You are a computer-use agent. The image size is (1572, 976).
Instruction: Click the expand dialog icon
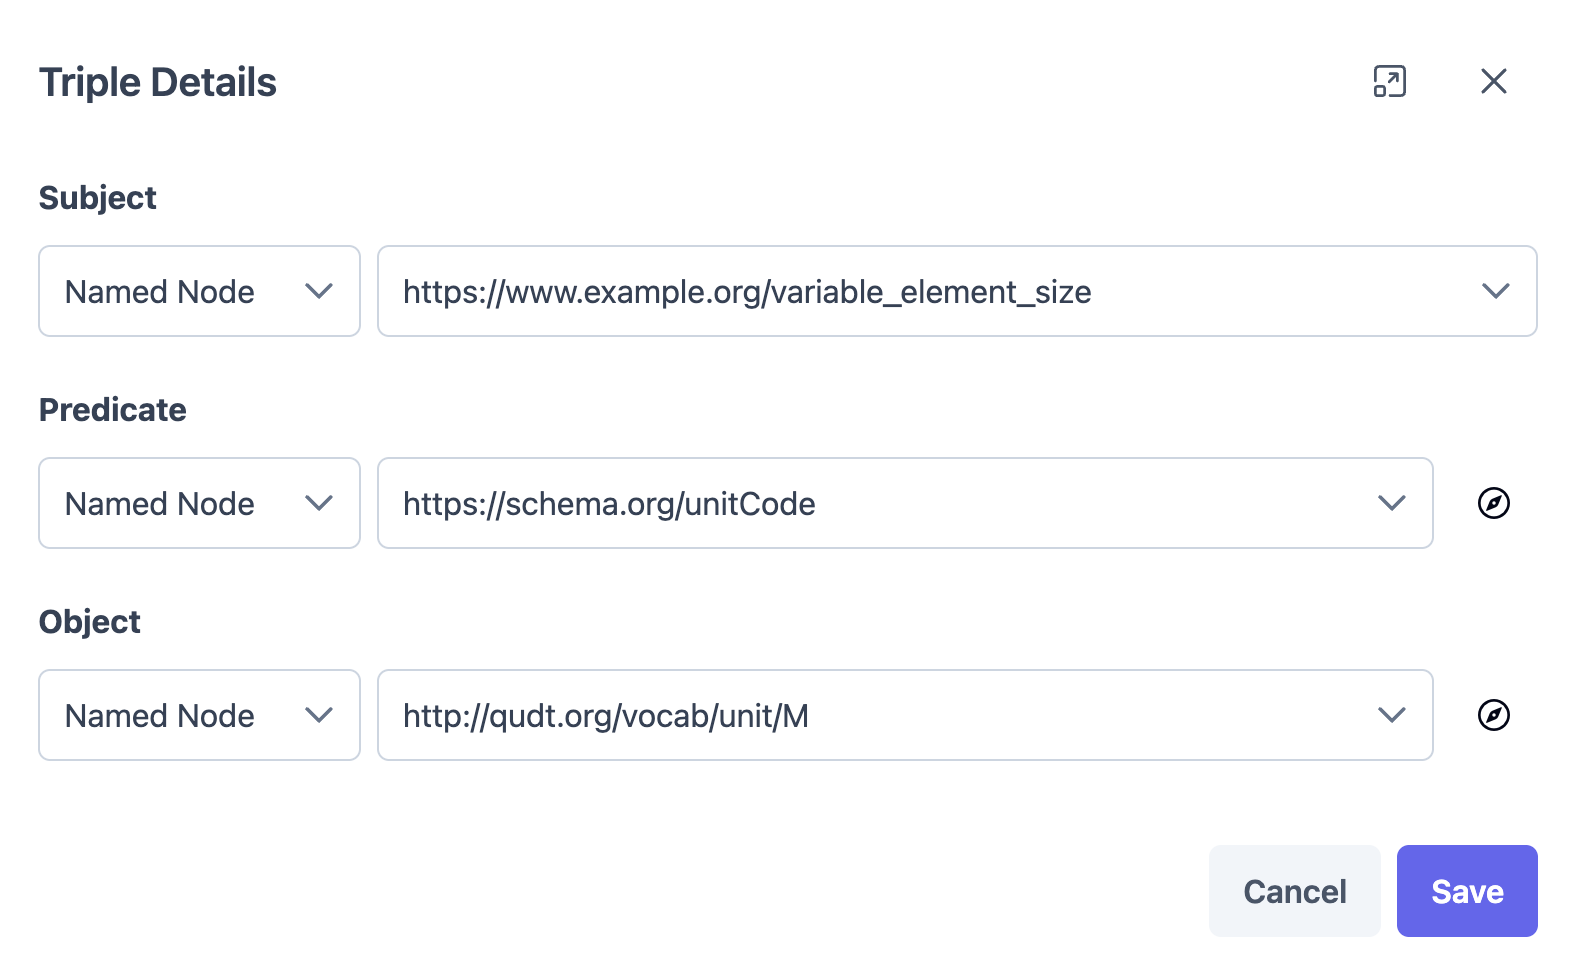[1389, 81]
